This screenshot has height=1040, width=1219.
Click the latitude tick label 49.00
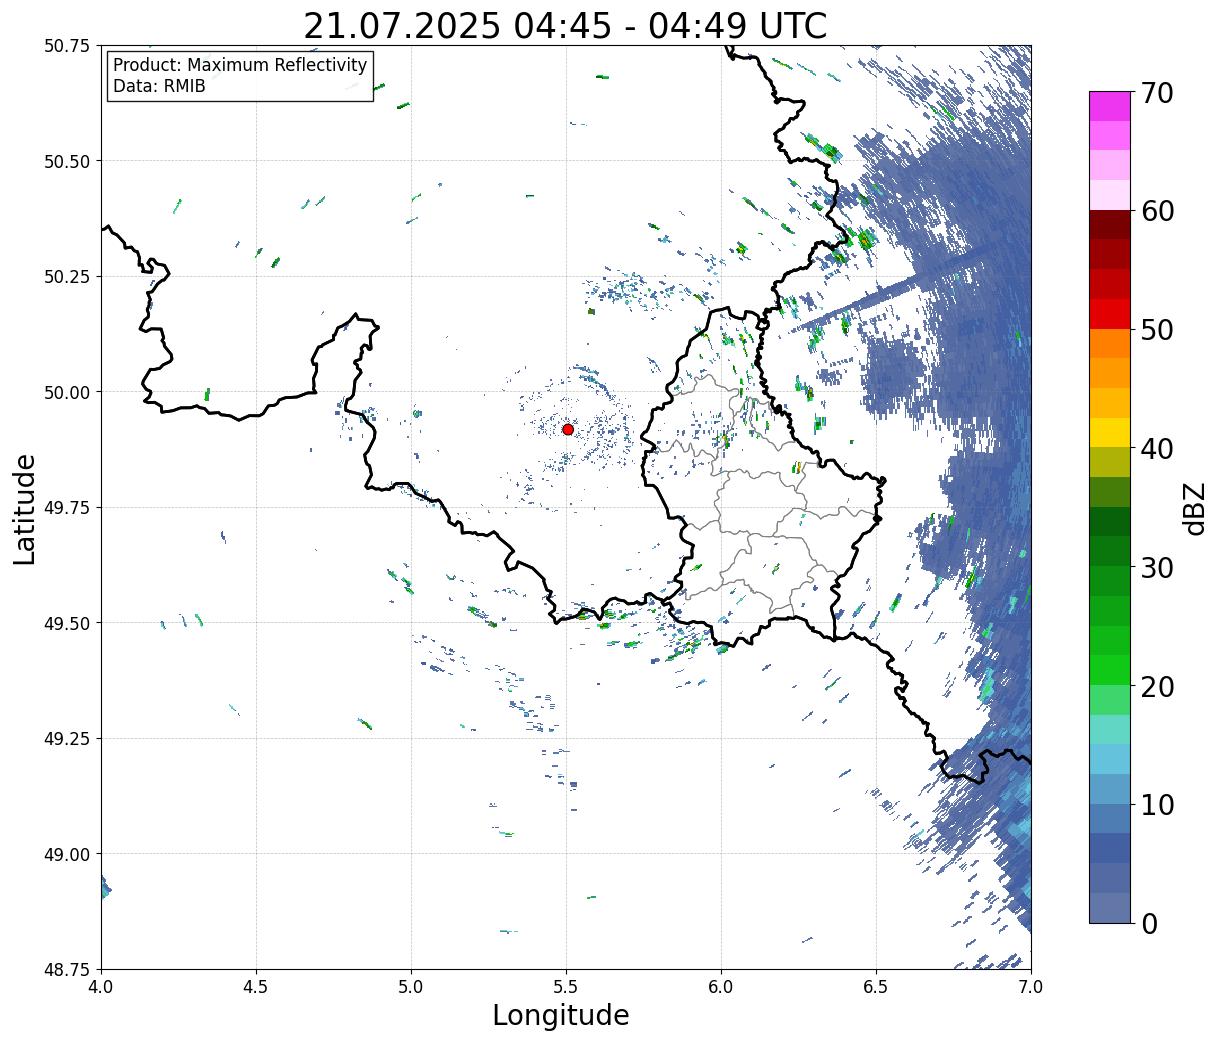66,854
